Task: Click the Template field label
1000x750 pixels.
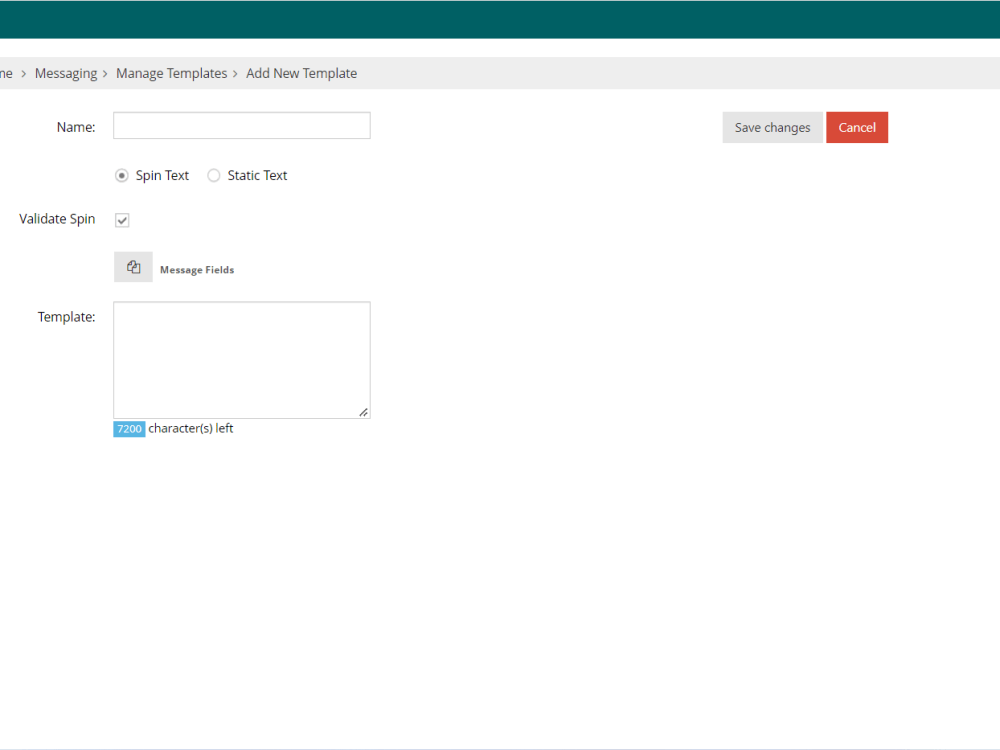Action: (66, 316)
